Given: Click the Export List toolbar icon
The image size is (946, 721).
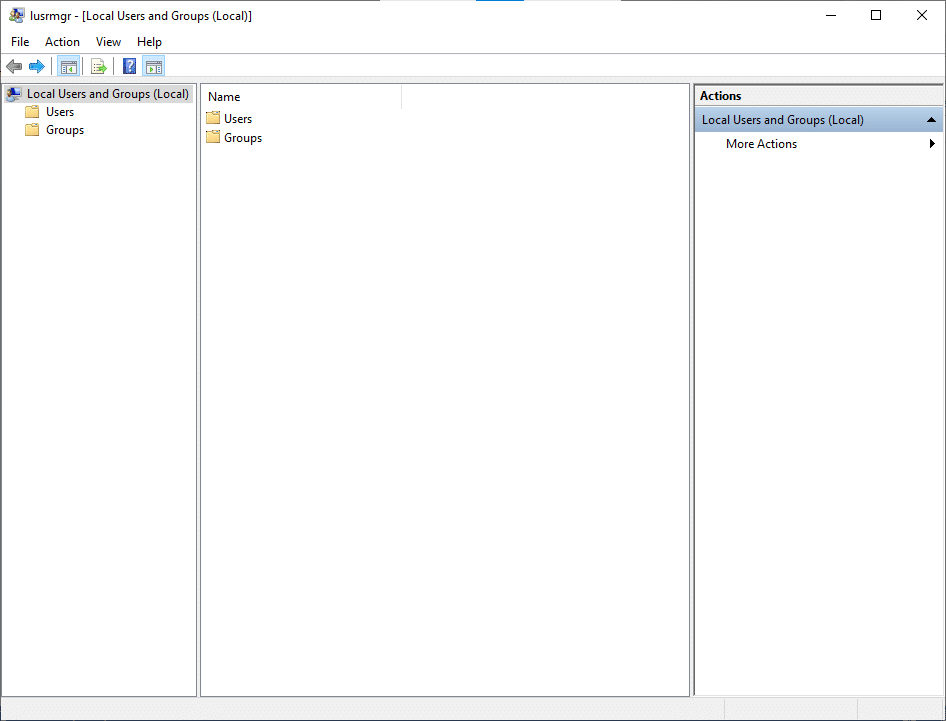Looking at the screenshot, I should (x=98, y=67).
